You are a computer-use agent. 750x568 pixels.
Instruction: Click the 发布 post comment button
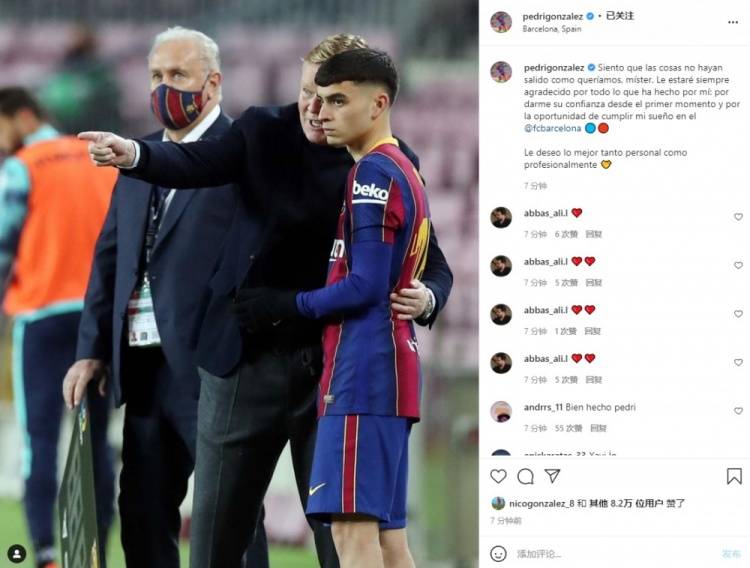pos(731,554)
